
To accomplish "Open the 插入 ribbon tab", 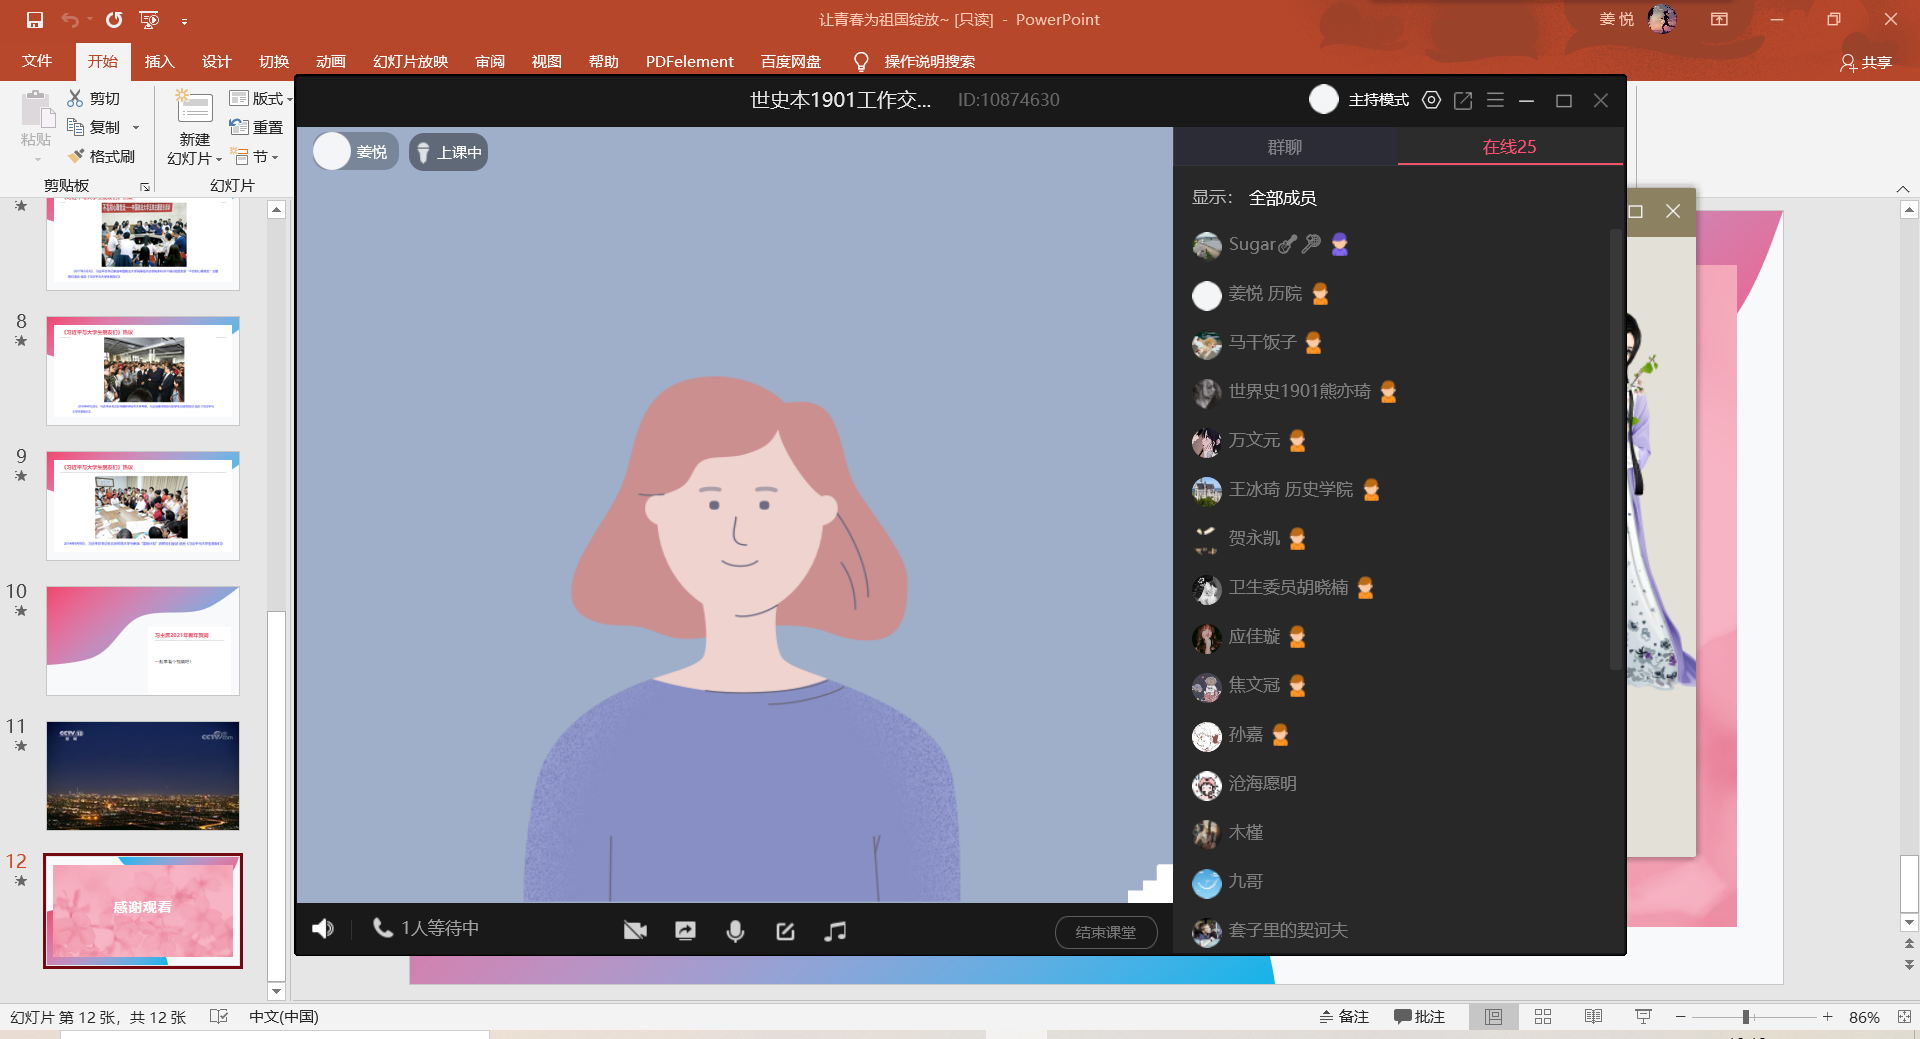I will tap(159, 61).
